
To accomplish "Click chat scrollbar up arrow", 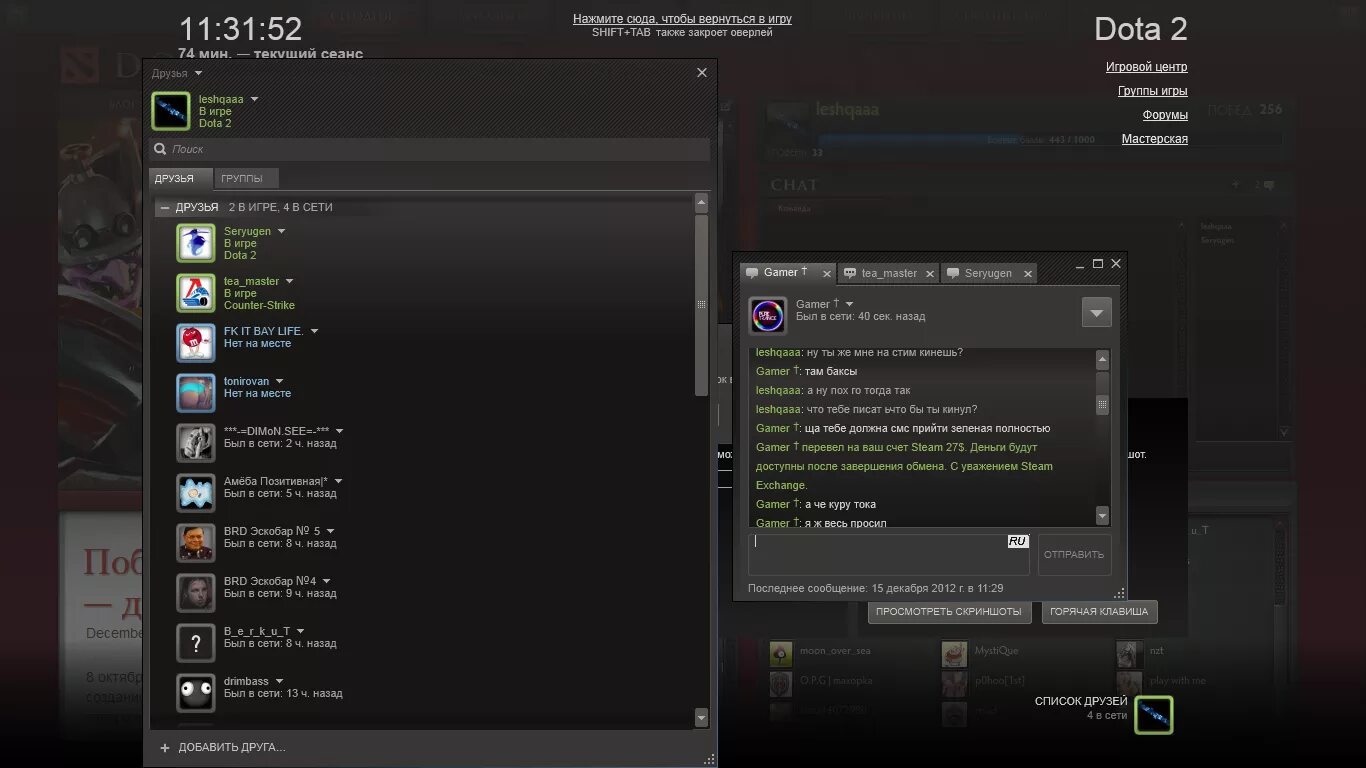I will pyautogui.click(x=1102, y=360).
